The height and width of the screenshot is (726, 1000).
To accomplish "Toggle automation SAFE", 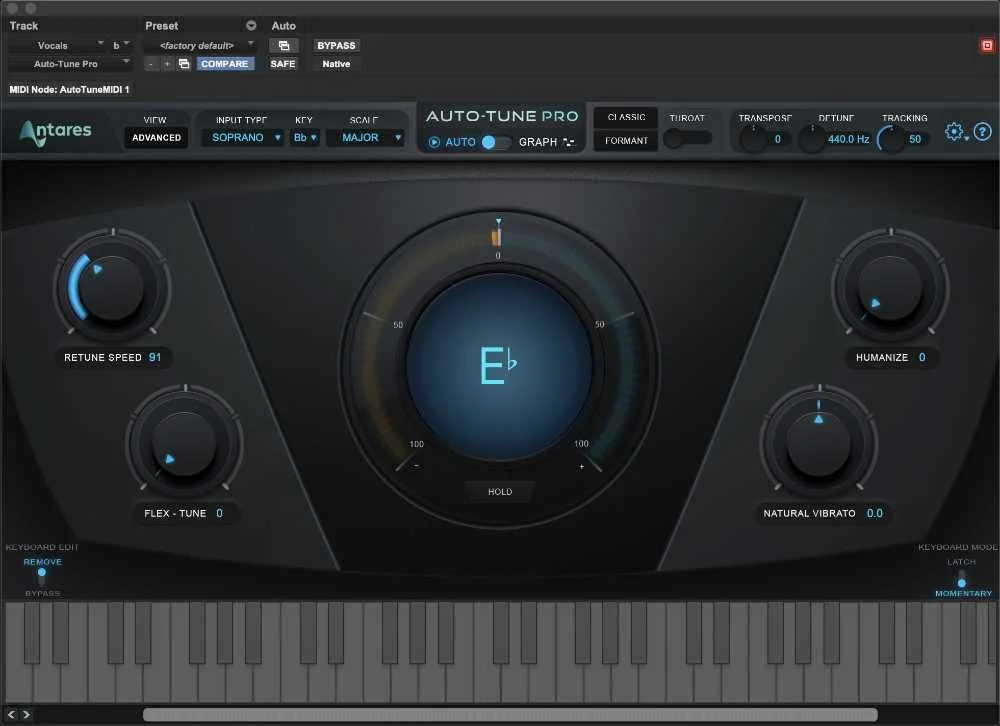I will pos(283,64).
